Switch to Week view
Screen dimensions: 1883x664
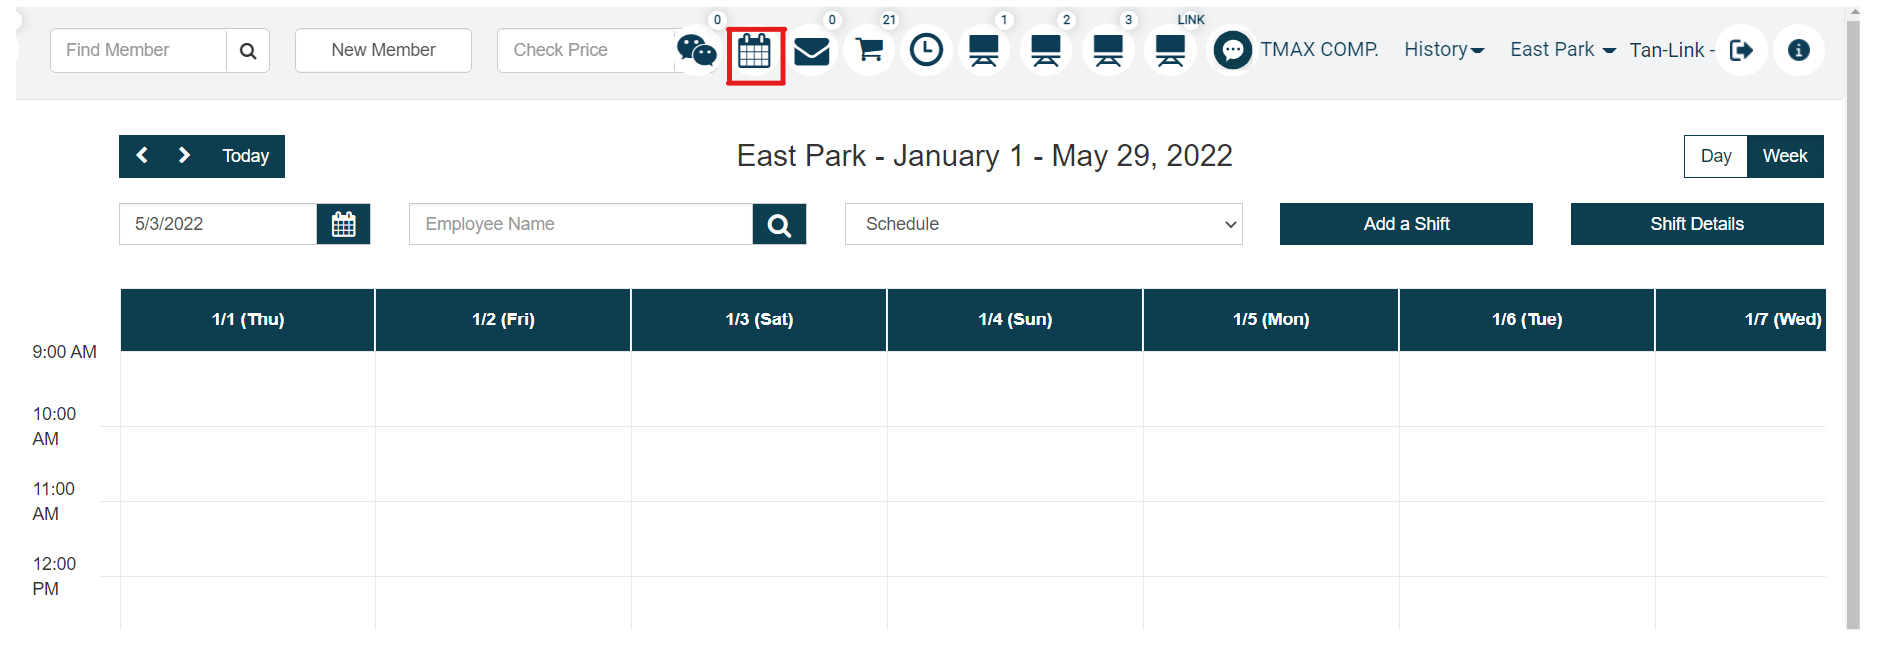click(1785, 156)
